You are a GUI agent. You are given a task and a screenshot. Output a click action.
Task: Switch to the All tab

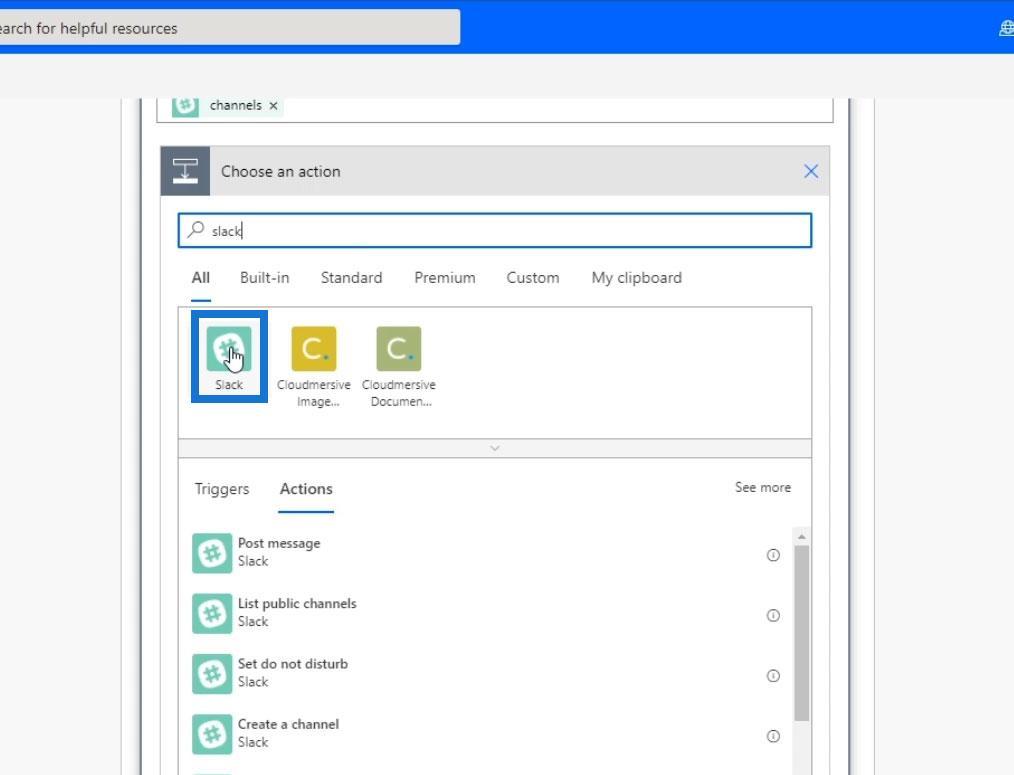tap(200, 278)
